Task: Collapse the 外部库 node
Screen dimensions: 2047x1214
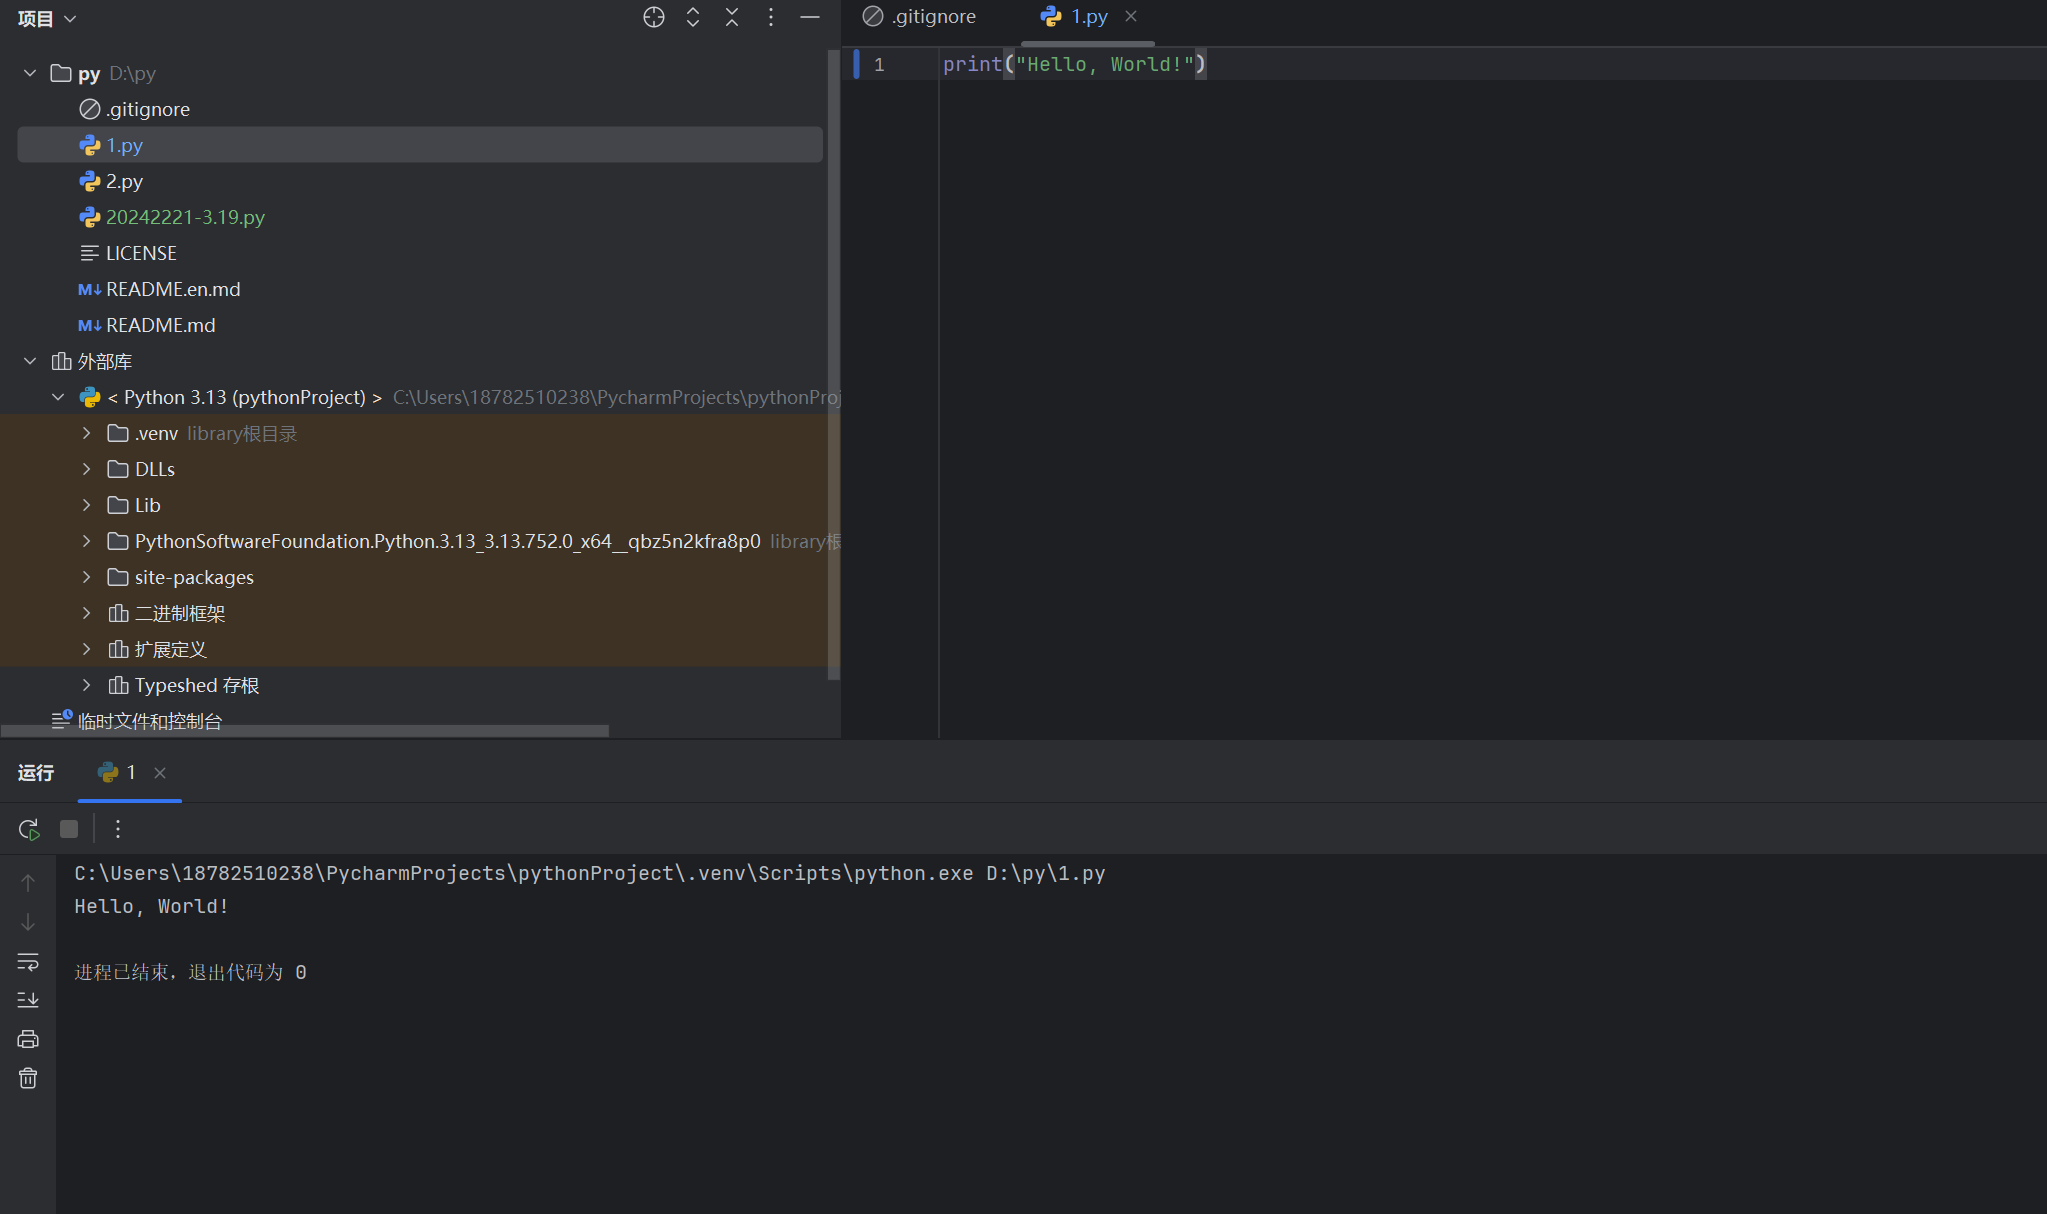Action: pyautogui.click(x=30, y=361)
